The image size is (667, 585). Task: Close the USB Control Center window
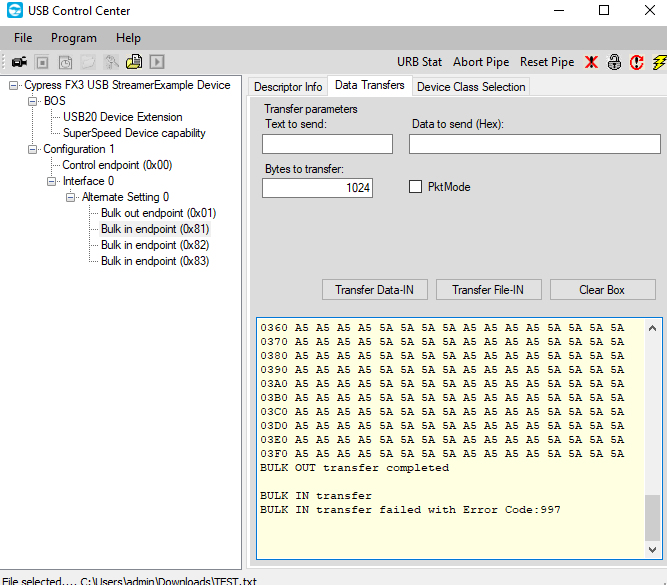[650, 10]
